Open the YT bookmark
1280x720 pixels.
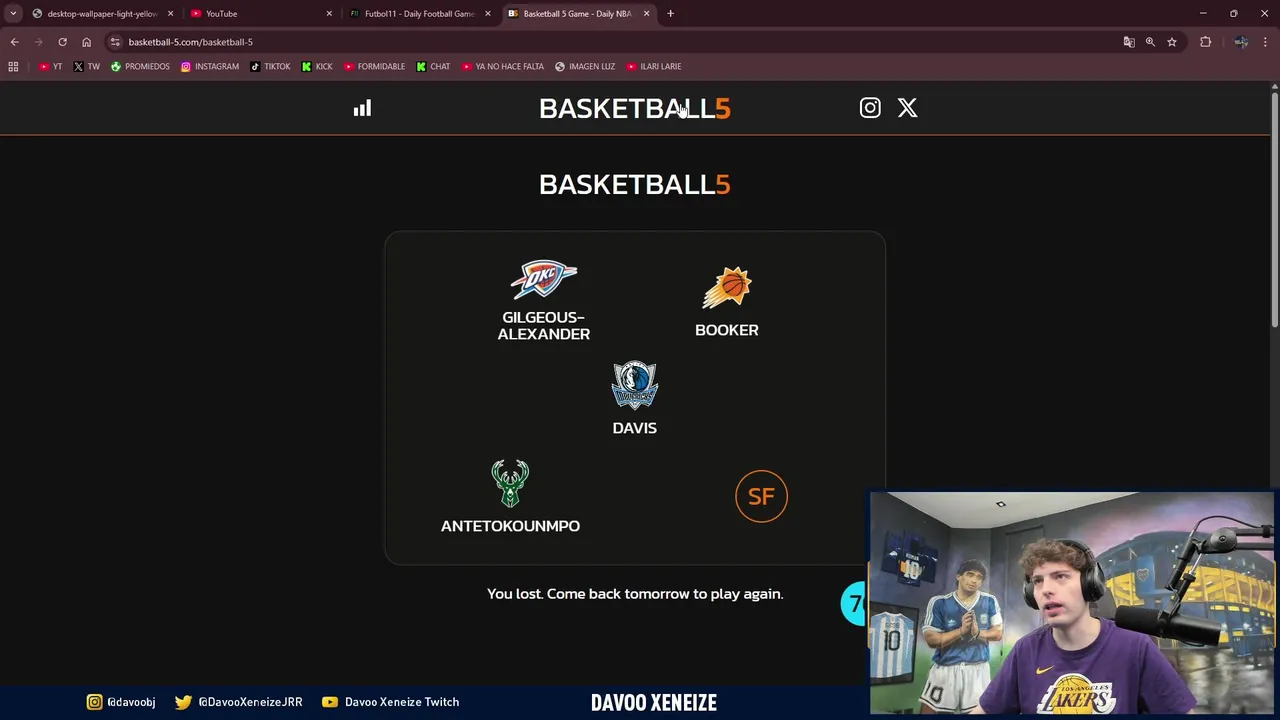(x=51, y=66)
